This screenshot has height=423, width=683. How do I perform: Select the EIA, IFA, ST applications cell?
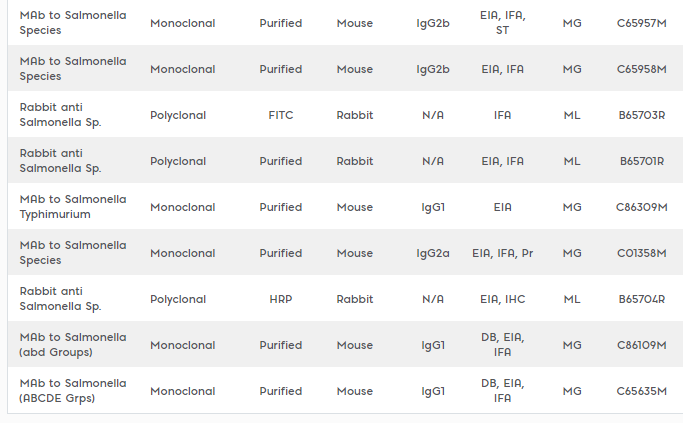tap(502, 23)
